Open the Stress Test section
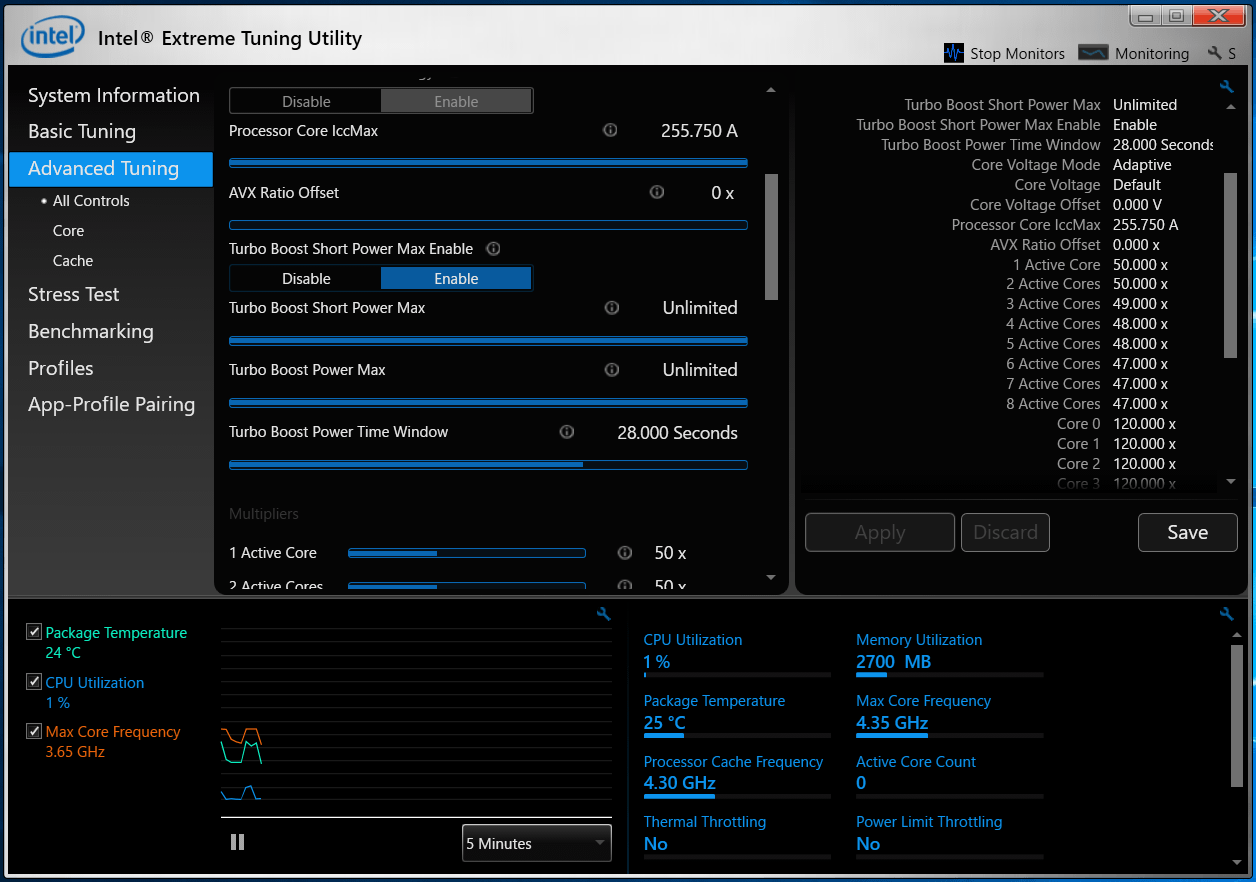Screen dimensions: 1256x882 (x=73, y=294)
